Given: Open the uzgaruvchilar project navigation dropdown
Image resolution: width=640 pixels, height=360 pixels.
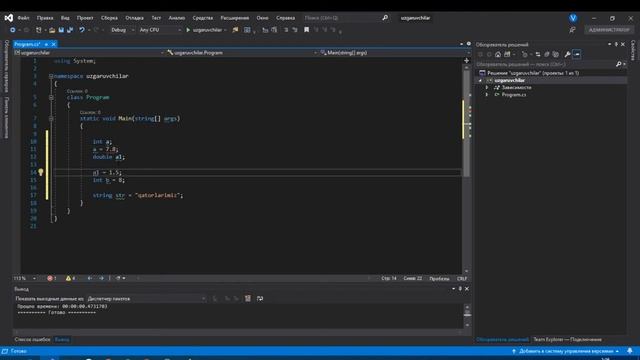Looking at the screenshot, I should (x=89, y=53).
